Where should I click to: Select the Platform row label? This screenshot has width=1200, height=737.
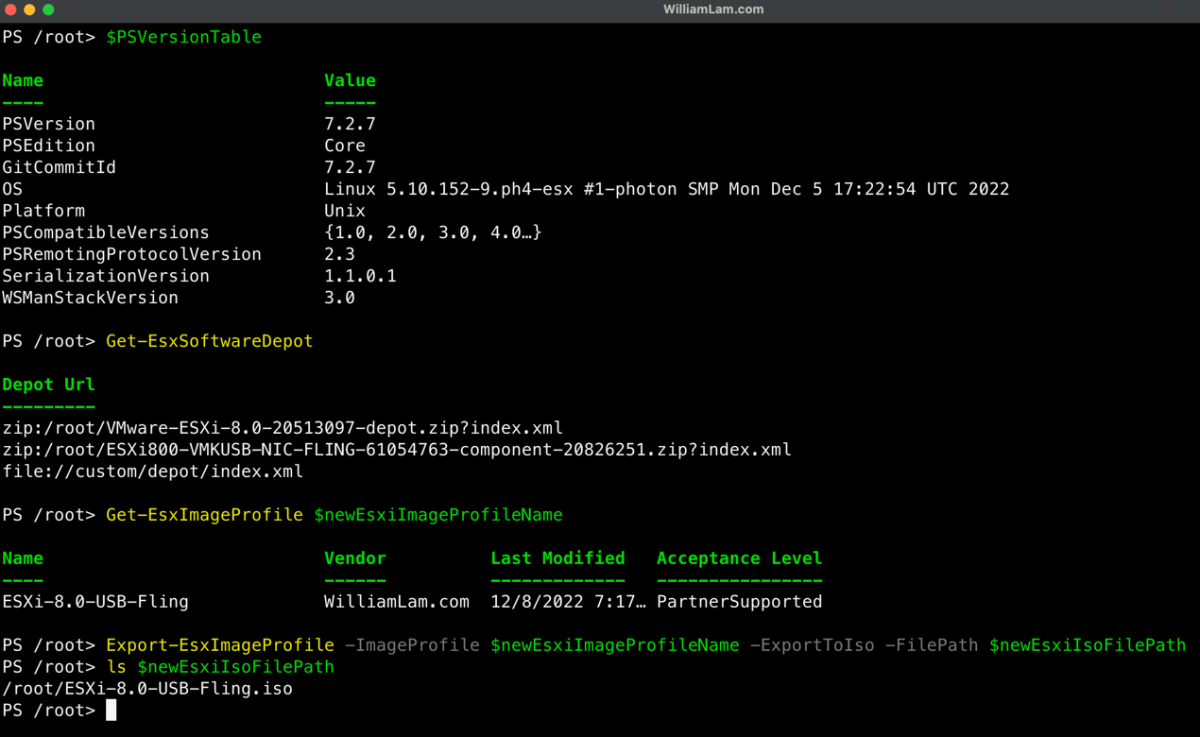tap(43, 211)
